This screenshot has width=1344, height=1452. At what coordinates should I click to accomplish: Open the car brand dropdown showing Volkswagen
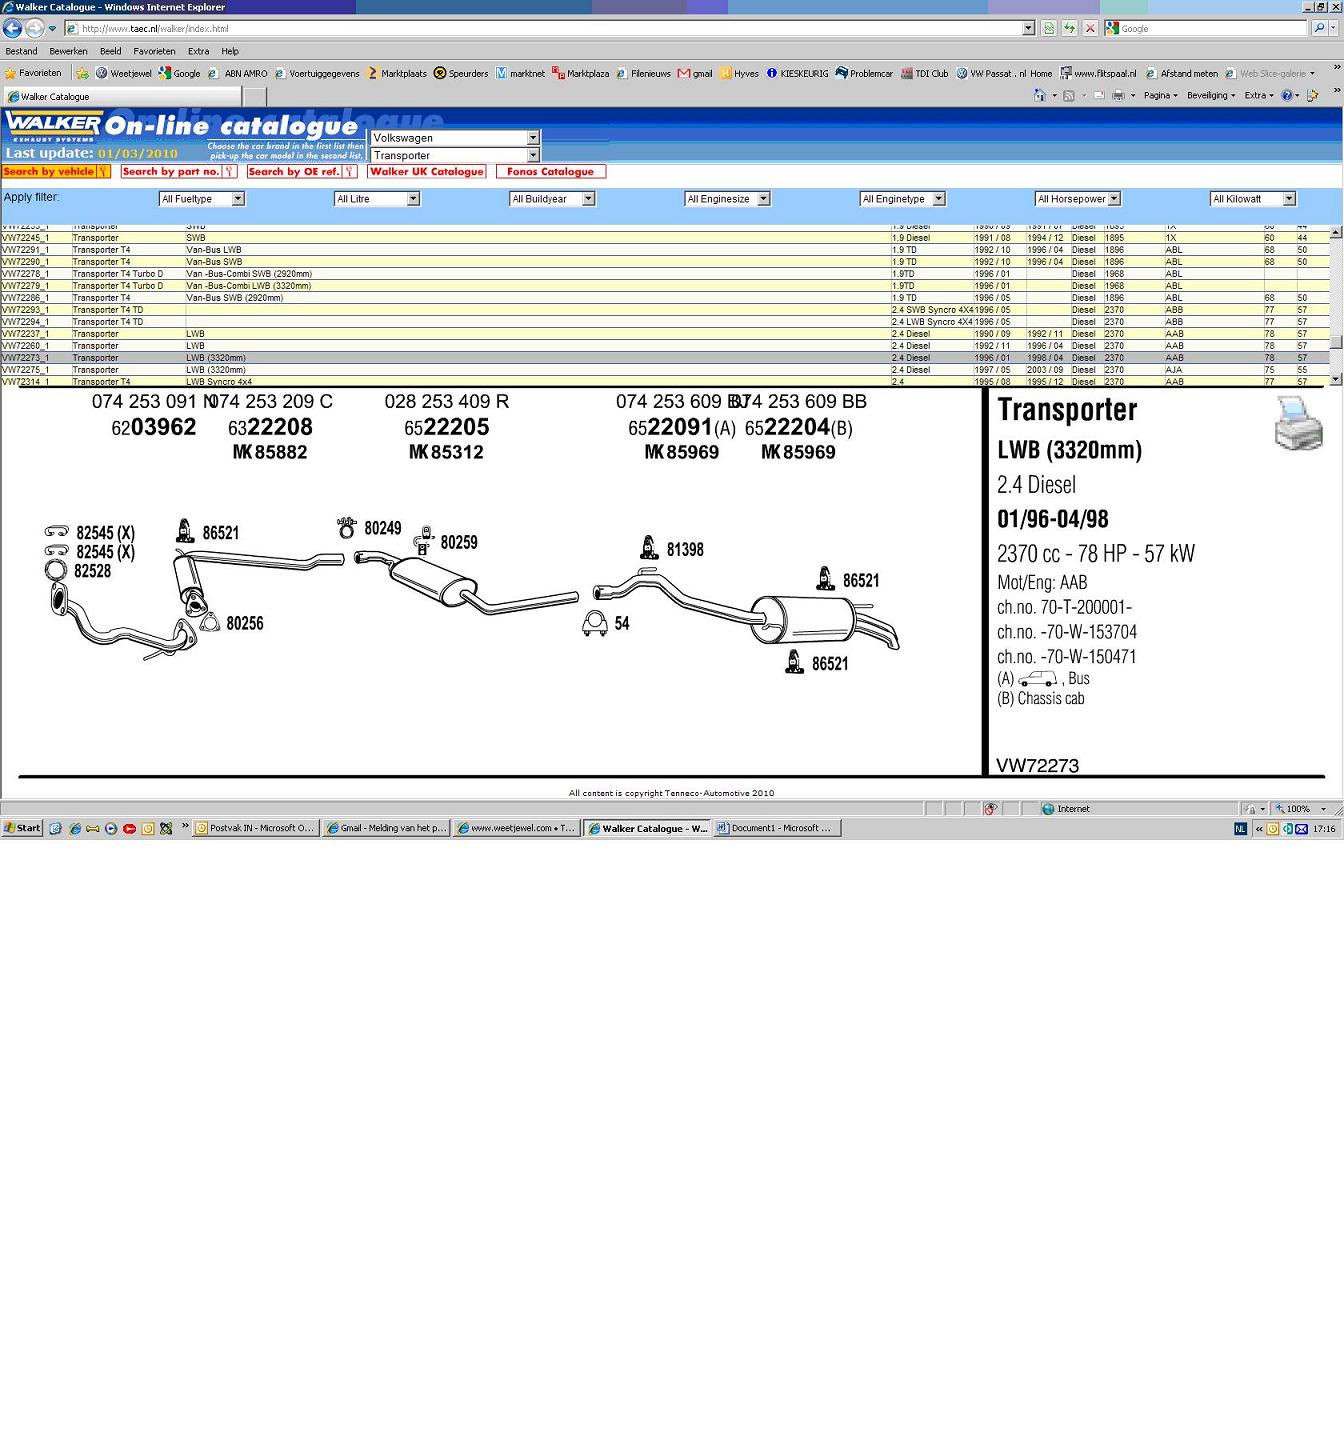click(455, 138)
